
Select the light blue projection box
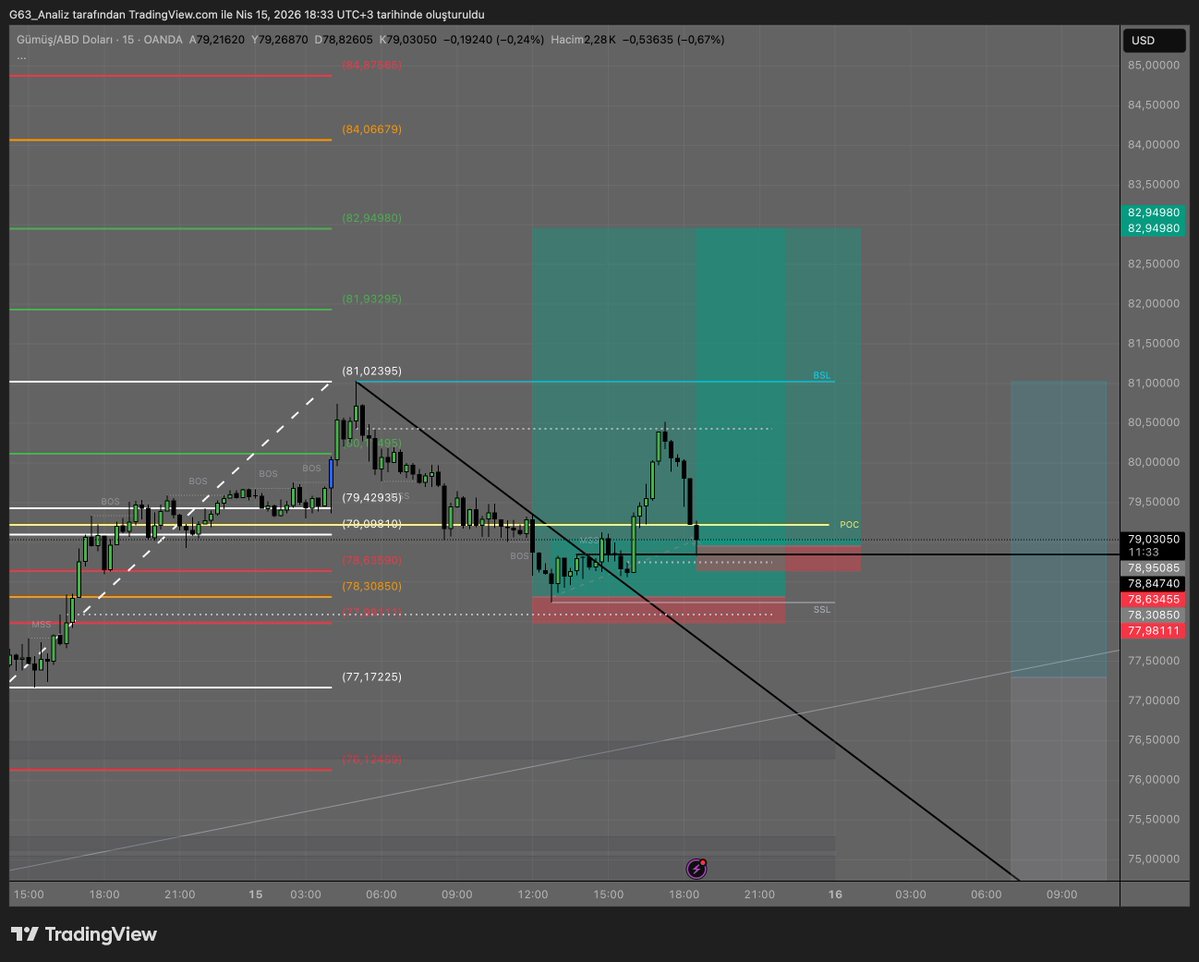coord(1058,528)
